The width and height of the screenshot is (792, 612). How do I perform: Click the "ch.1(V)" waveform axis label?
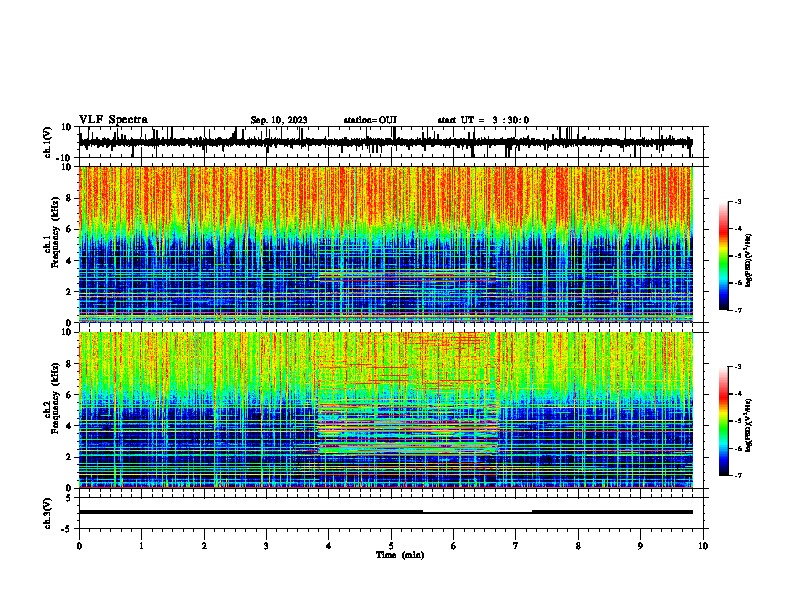tap(48, 142)
